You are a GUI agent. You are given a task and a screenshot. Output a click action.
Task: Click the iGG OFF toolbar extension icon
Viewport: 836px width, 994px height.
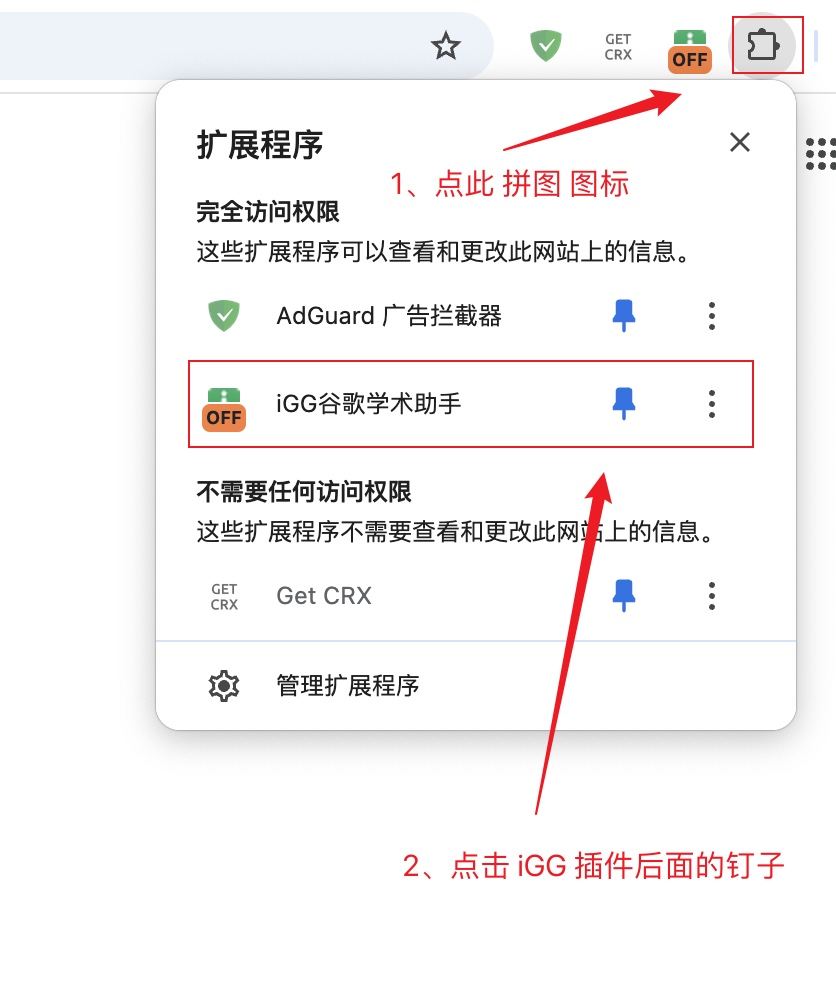pyautogui.click(x=690, y=51)
